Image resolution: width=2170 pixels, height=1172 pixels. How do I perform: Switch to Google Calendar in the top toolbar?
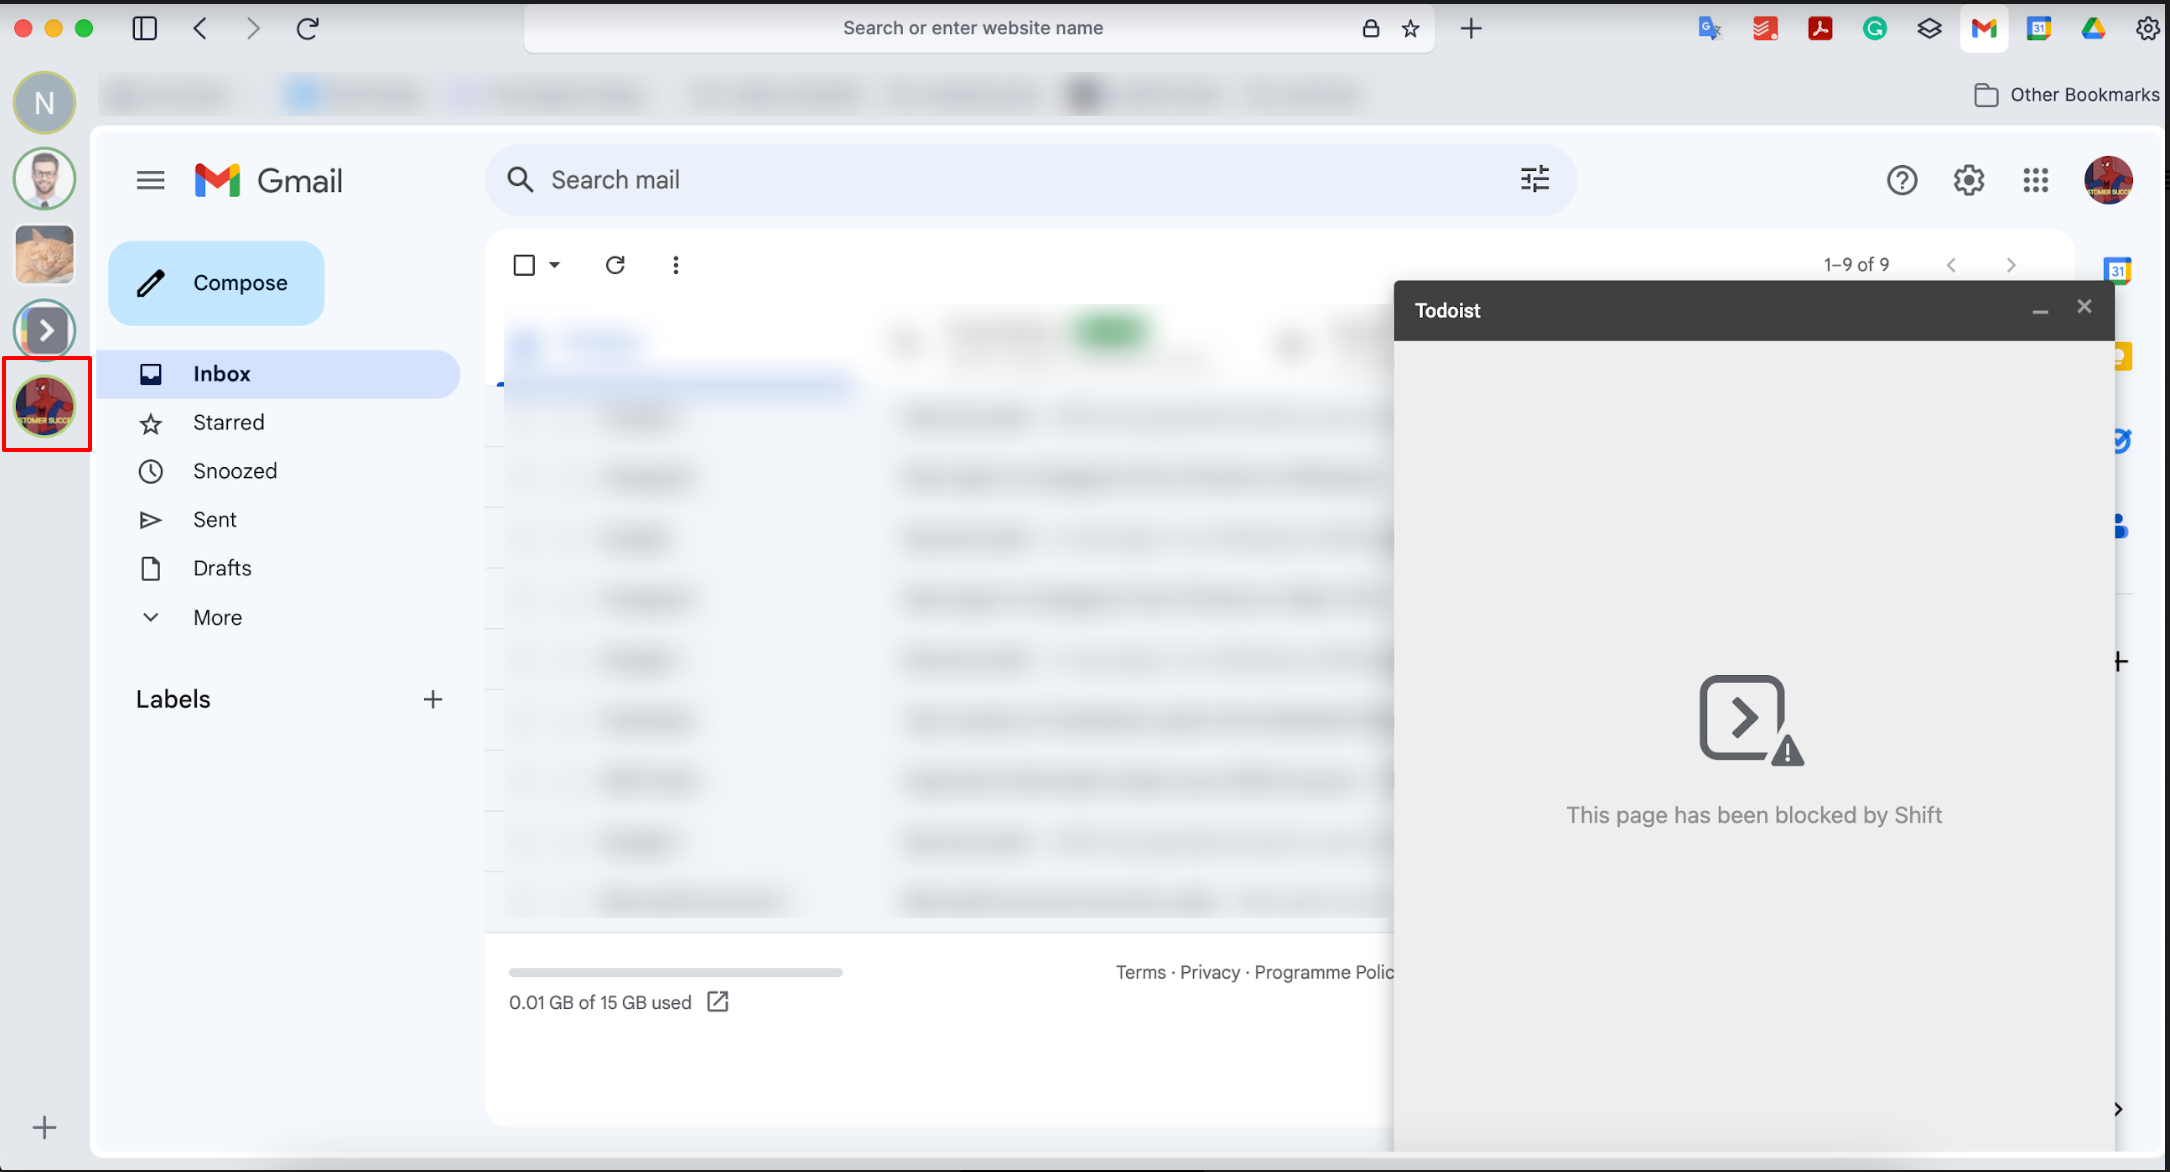pos(2039,29)
